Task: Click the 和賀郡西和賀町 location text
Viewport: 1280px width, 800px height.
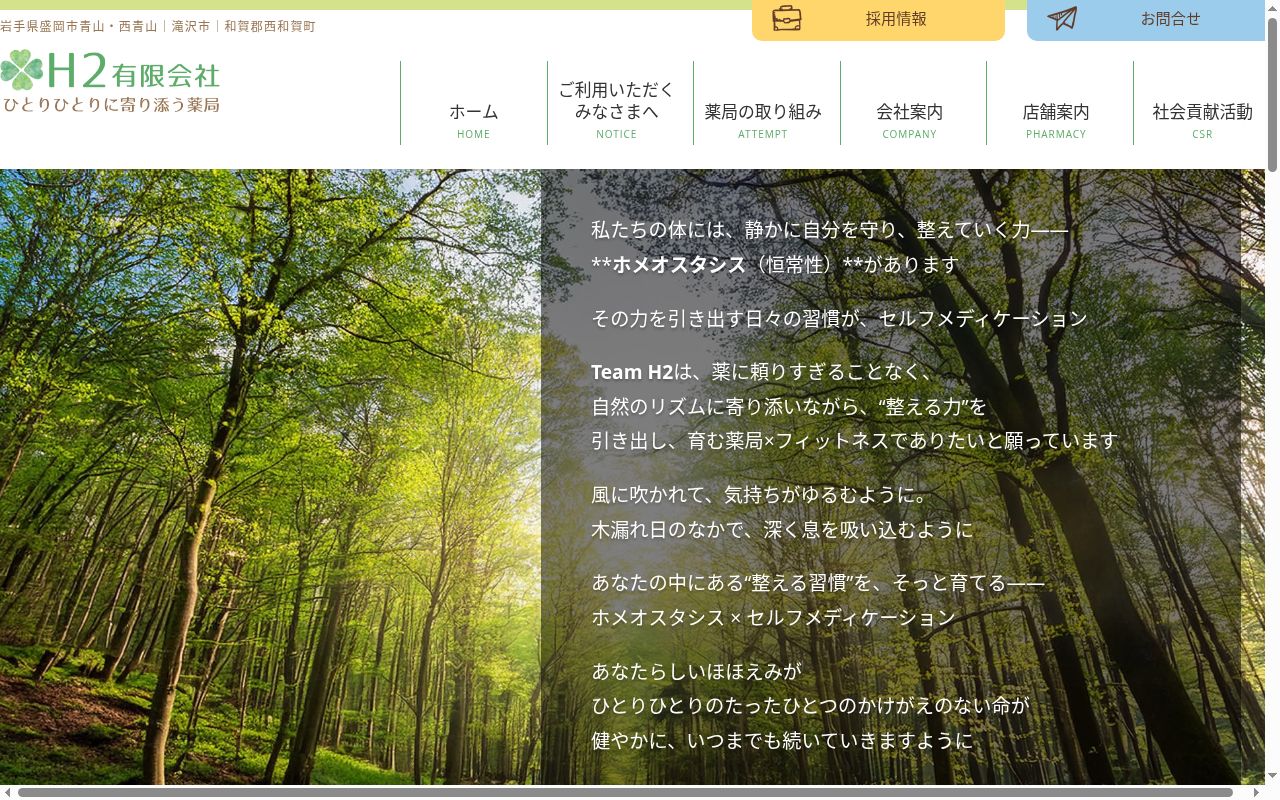Action: click(270, 26)
